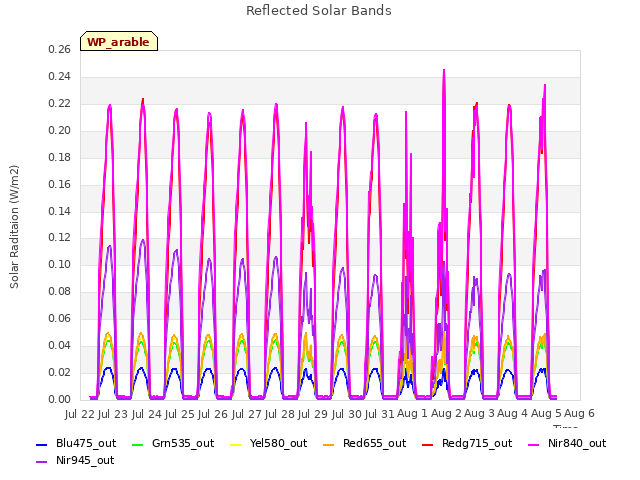Image resolution: width=640 pixels, height=480 pixels.
Task: Click the 0.00 y-axis tick label
Action: [60, 399]
